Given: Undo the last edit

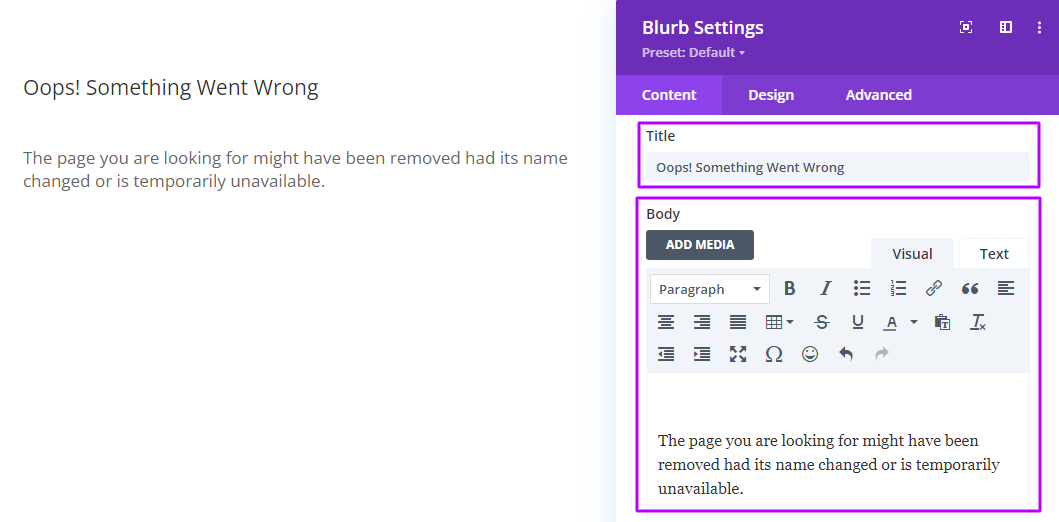Looking at the screenshot, I should pos(846,354).
